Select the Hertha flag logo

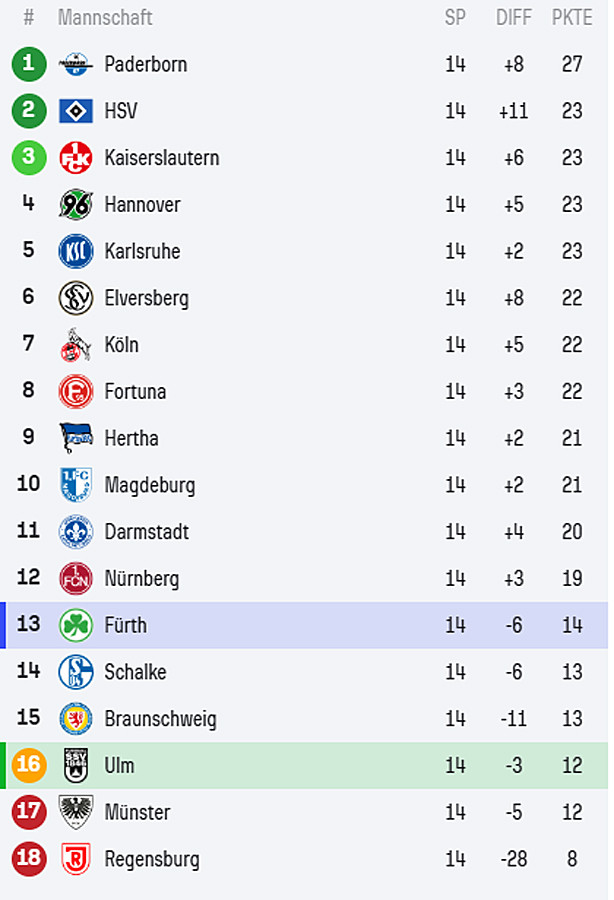[x=76, y=438]
